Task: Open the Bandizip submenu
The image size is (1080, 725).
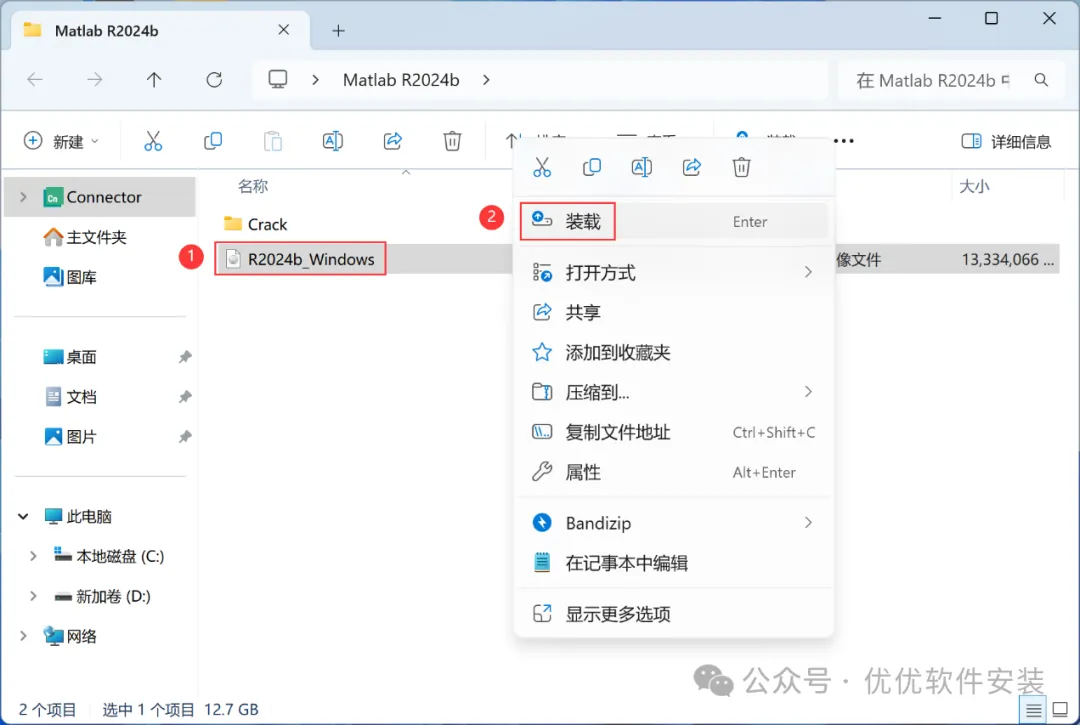Action: (x=673, y=523)
